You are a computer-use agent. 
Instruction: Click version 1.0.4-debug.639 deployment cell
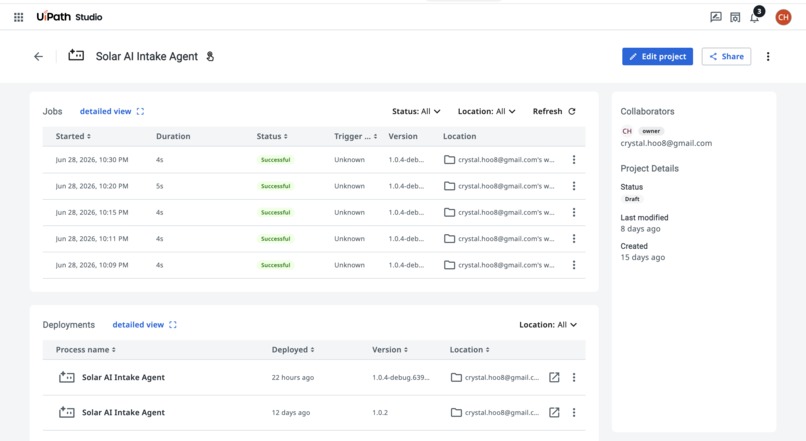pos(401,377)
